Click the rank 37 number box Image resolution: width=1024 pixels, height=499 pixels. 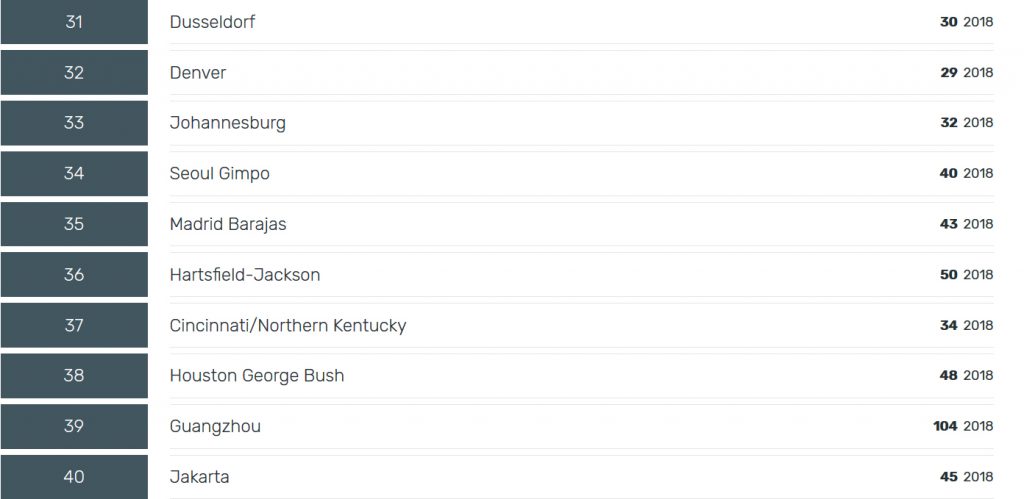coord(74,325)
